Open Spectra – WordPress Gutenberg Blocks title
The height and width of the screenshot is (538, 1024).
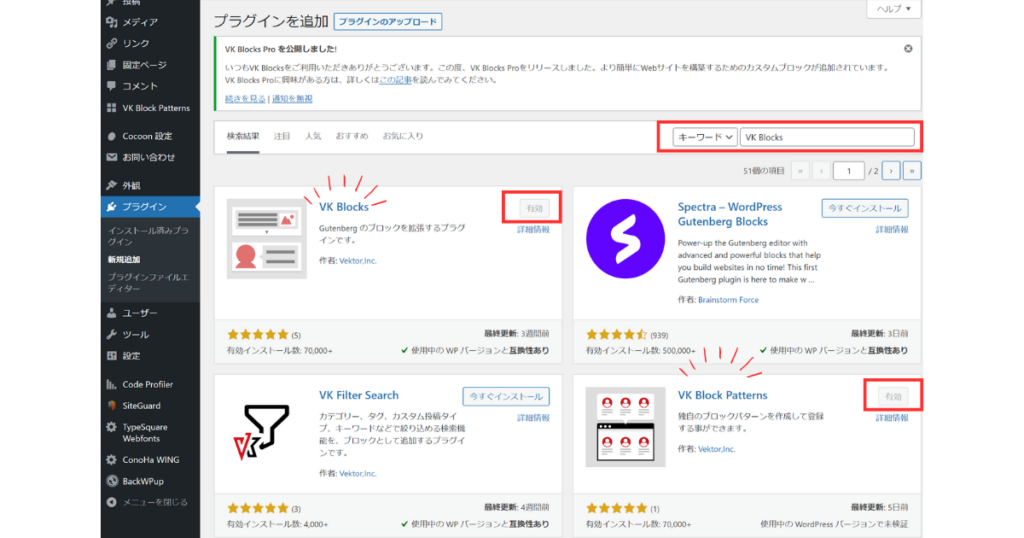click(729, 214)
